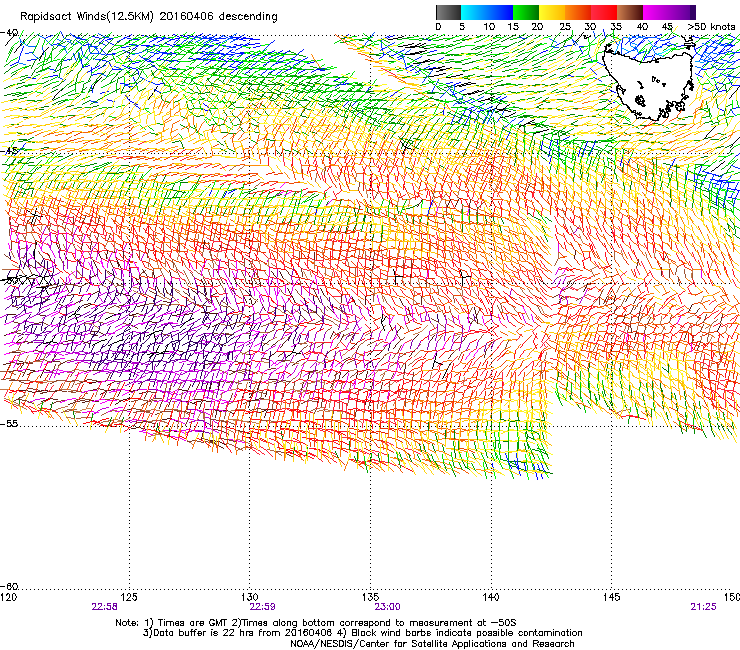This screenshot has height=650, width=740.
Task: Click the '10' legend scale number
Action: 489,27
